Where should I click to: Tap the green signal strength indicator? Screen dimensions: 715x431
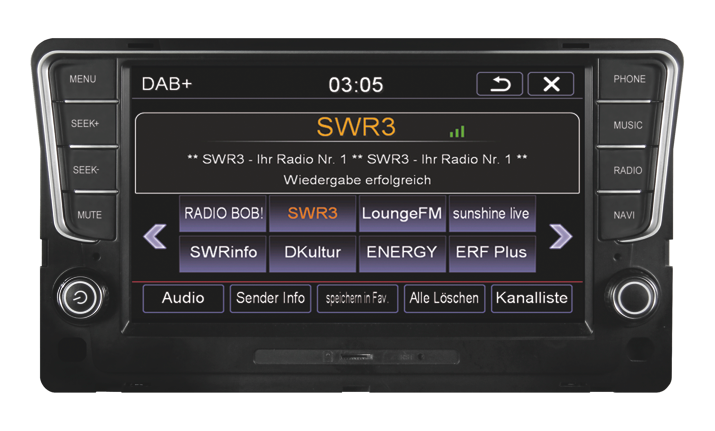[x=457, y=132]
